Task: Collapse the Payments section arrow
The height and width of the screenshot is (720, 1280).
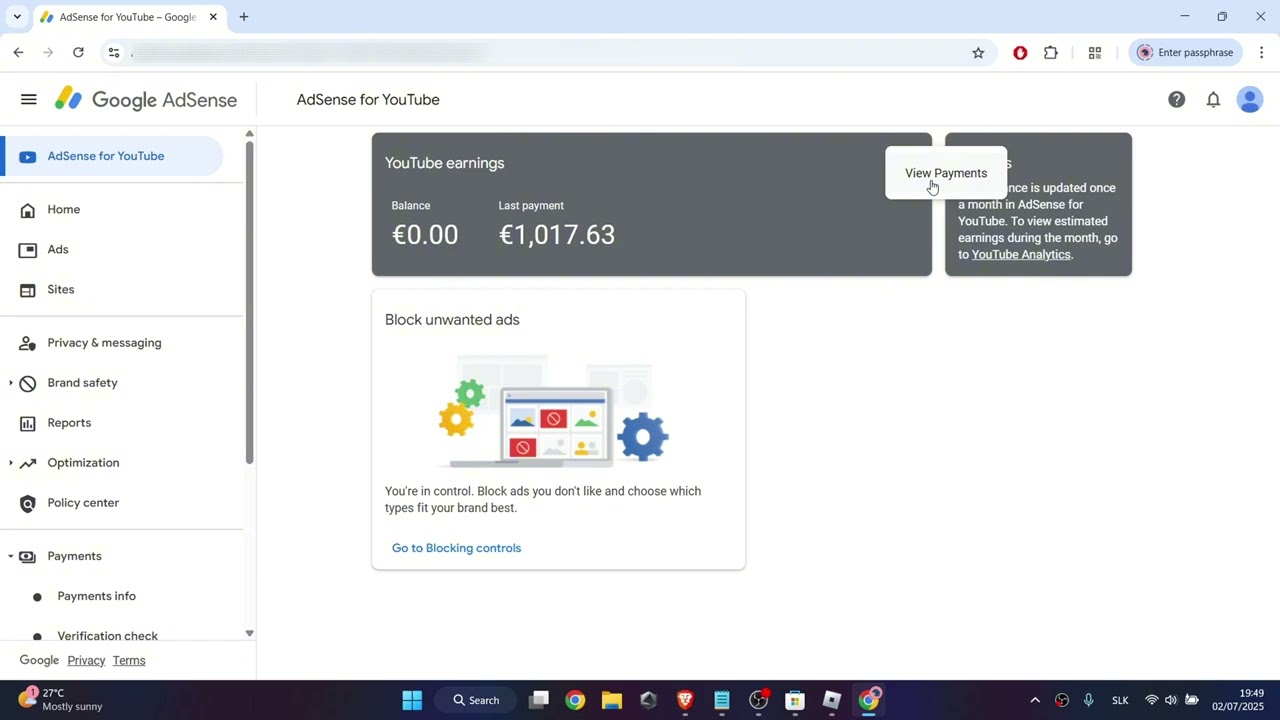Action: pos(11,556)
